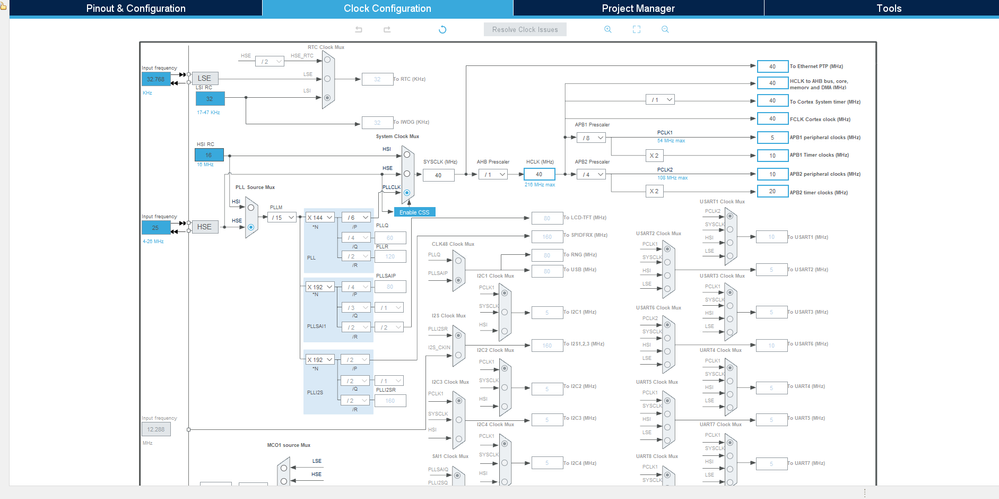Select HSE in PLL Source Mux
This screenshot has width=999, height=499.
click(251, 226)
